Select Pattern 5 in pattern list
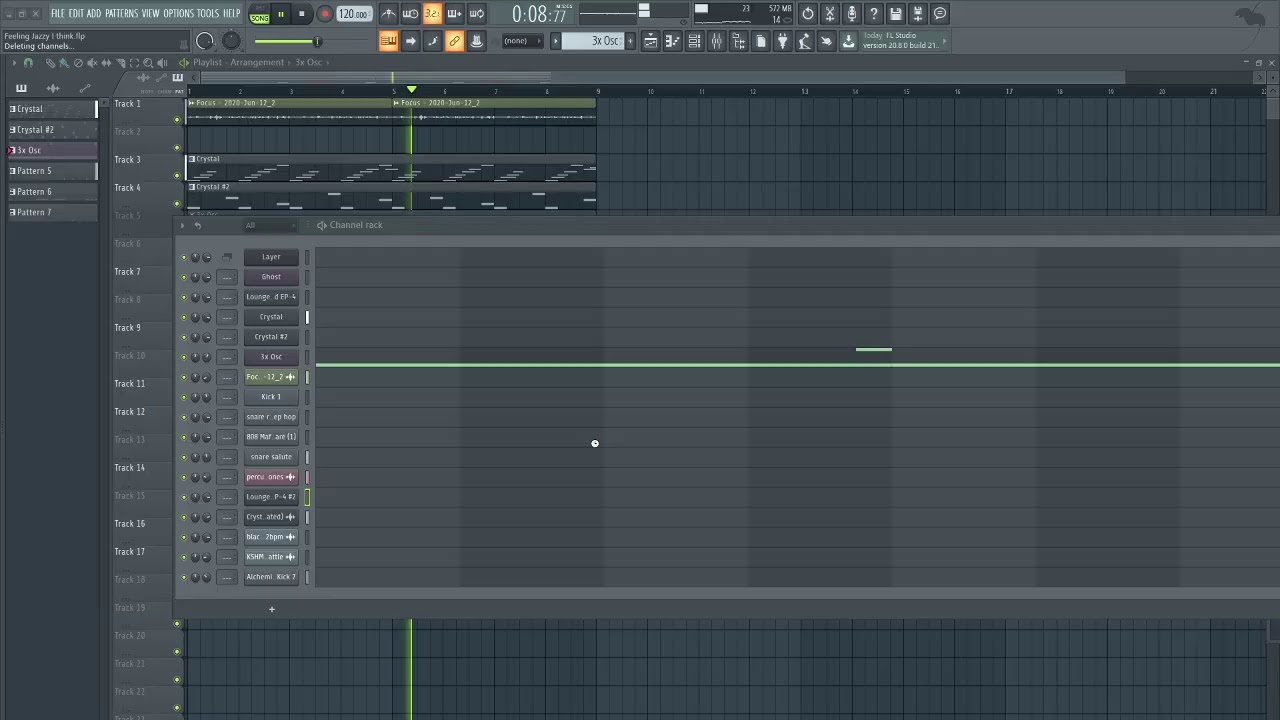 (52, 171)
